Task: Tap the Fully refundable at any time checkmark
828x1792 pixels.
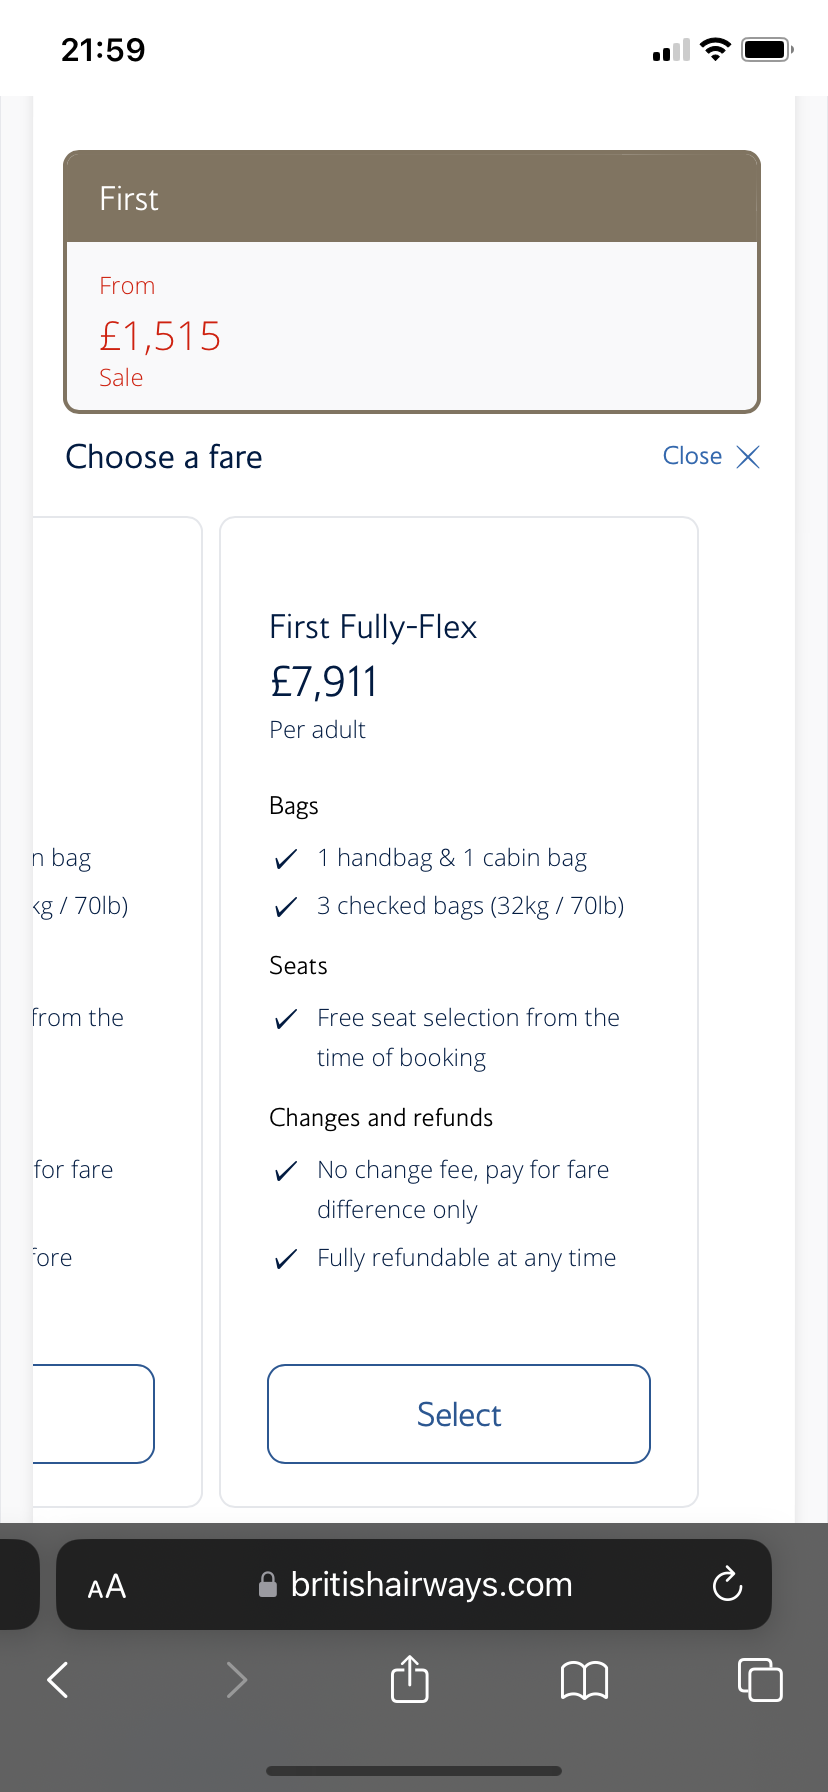Action: coord(286,1258)
